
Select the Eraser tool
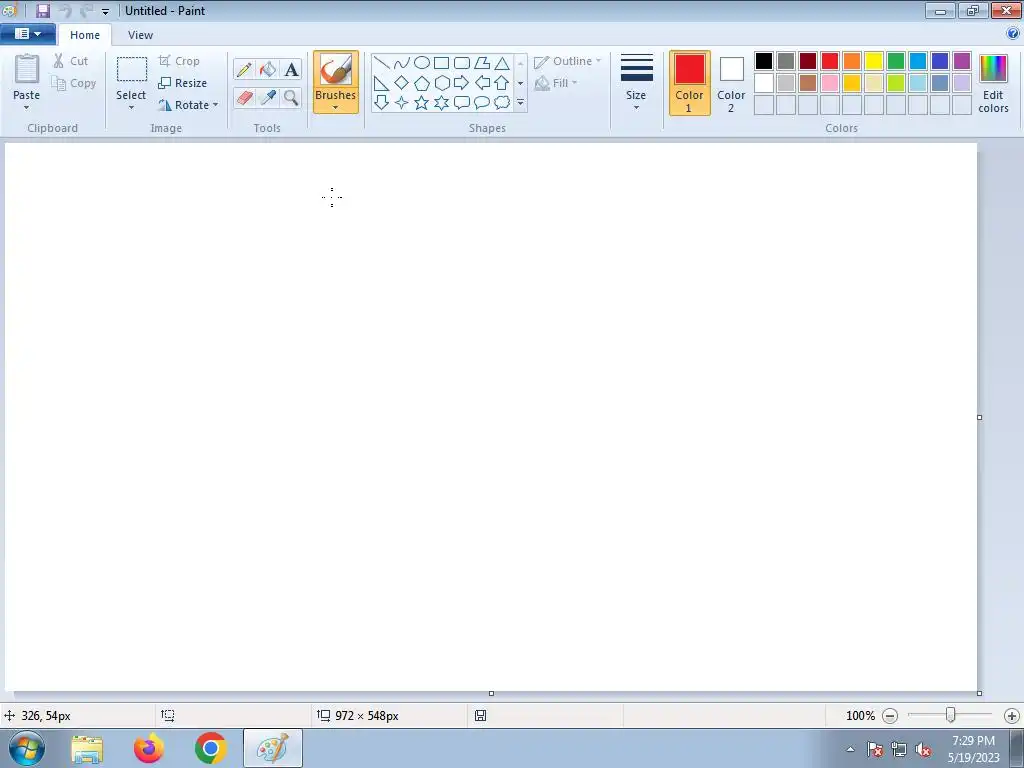coord(244,97)
